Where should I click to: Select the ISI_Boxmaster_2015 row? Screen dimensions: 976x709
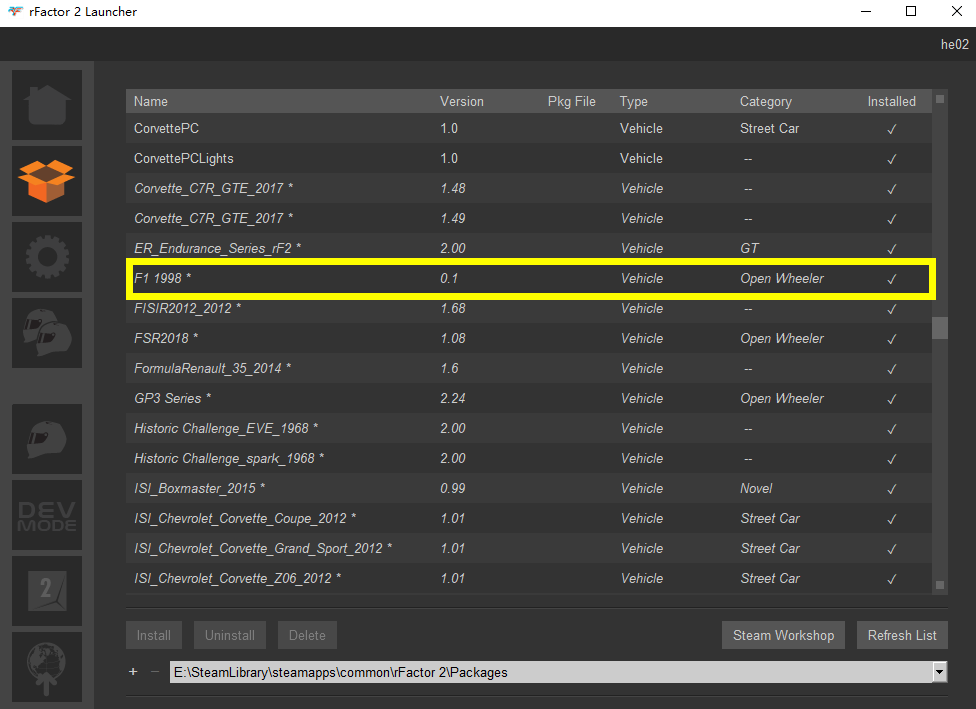[528, 488]
